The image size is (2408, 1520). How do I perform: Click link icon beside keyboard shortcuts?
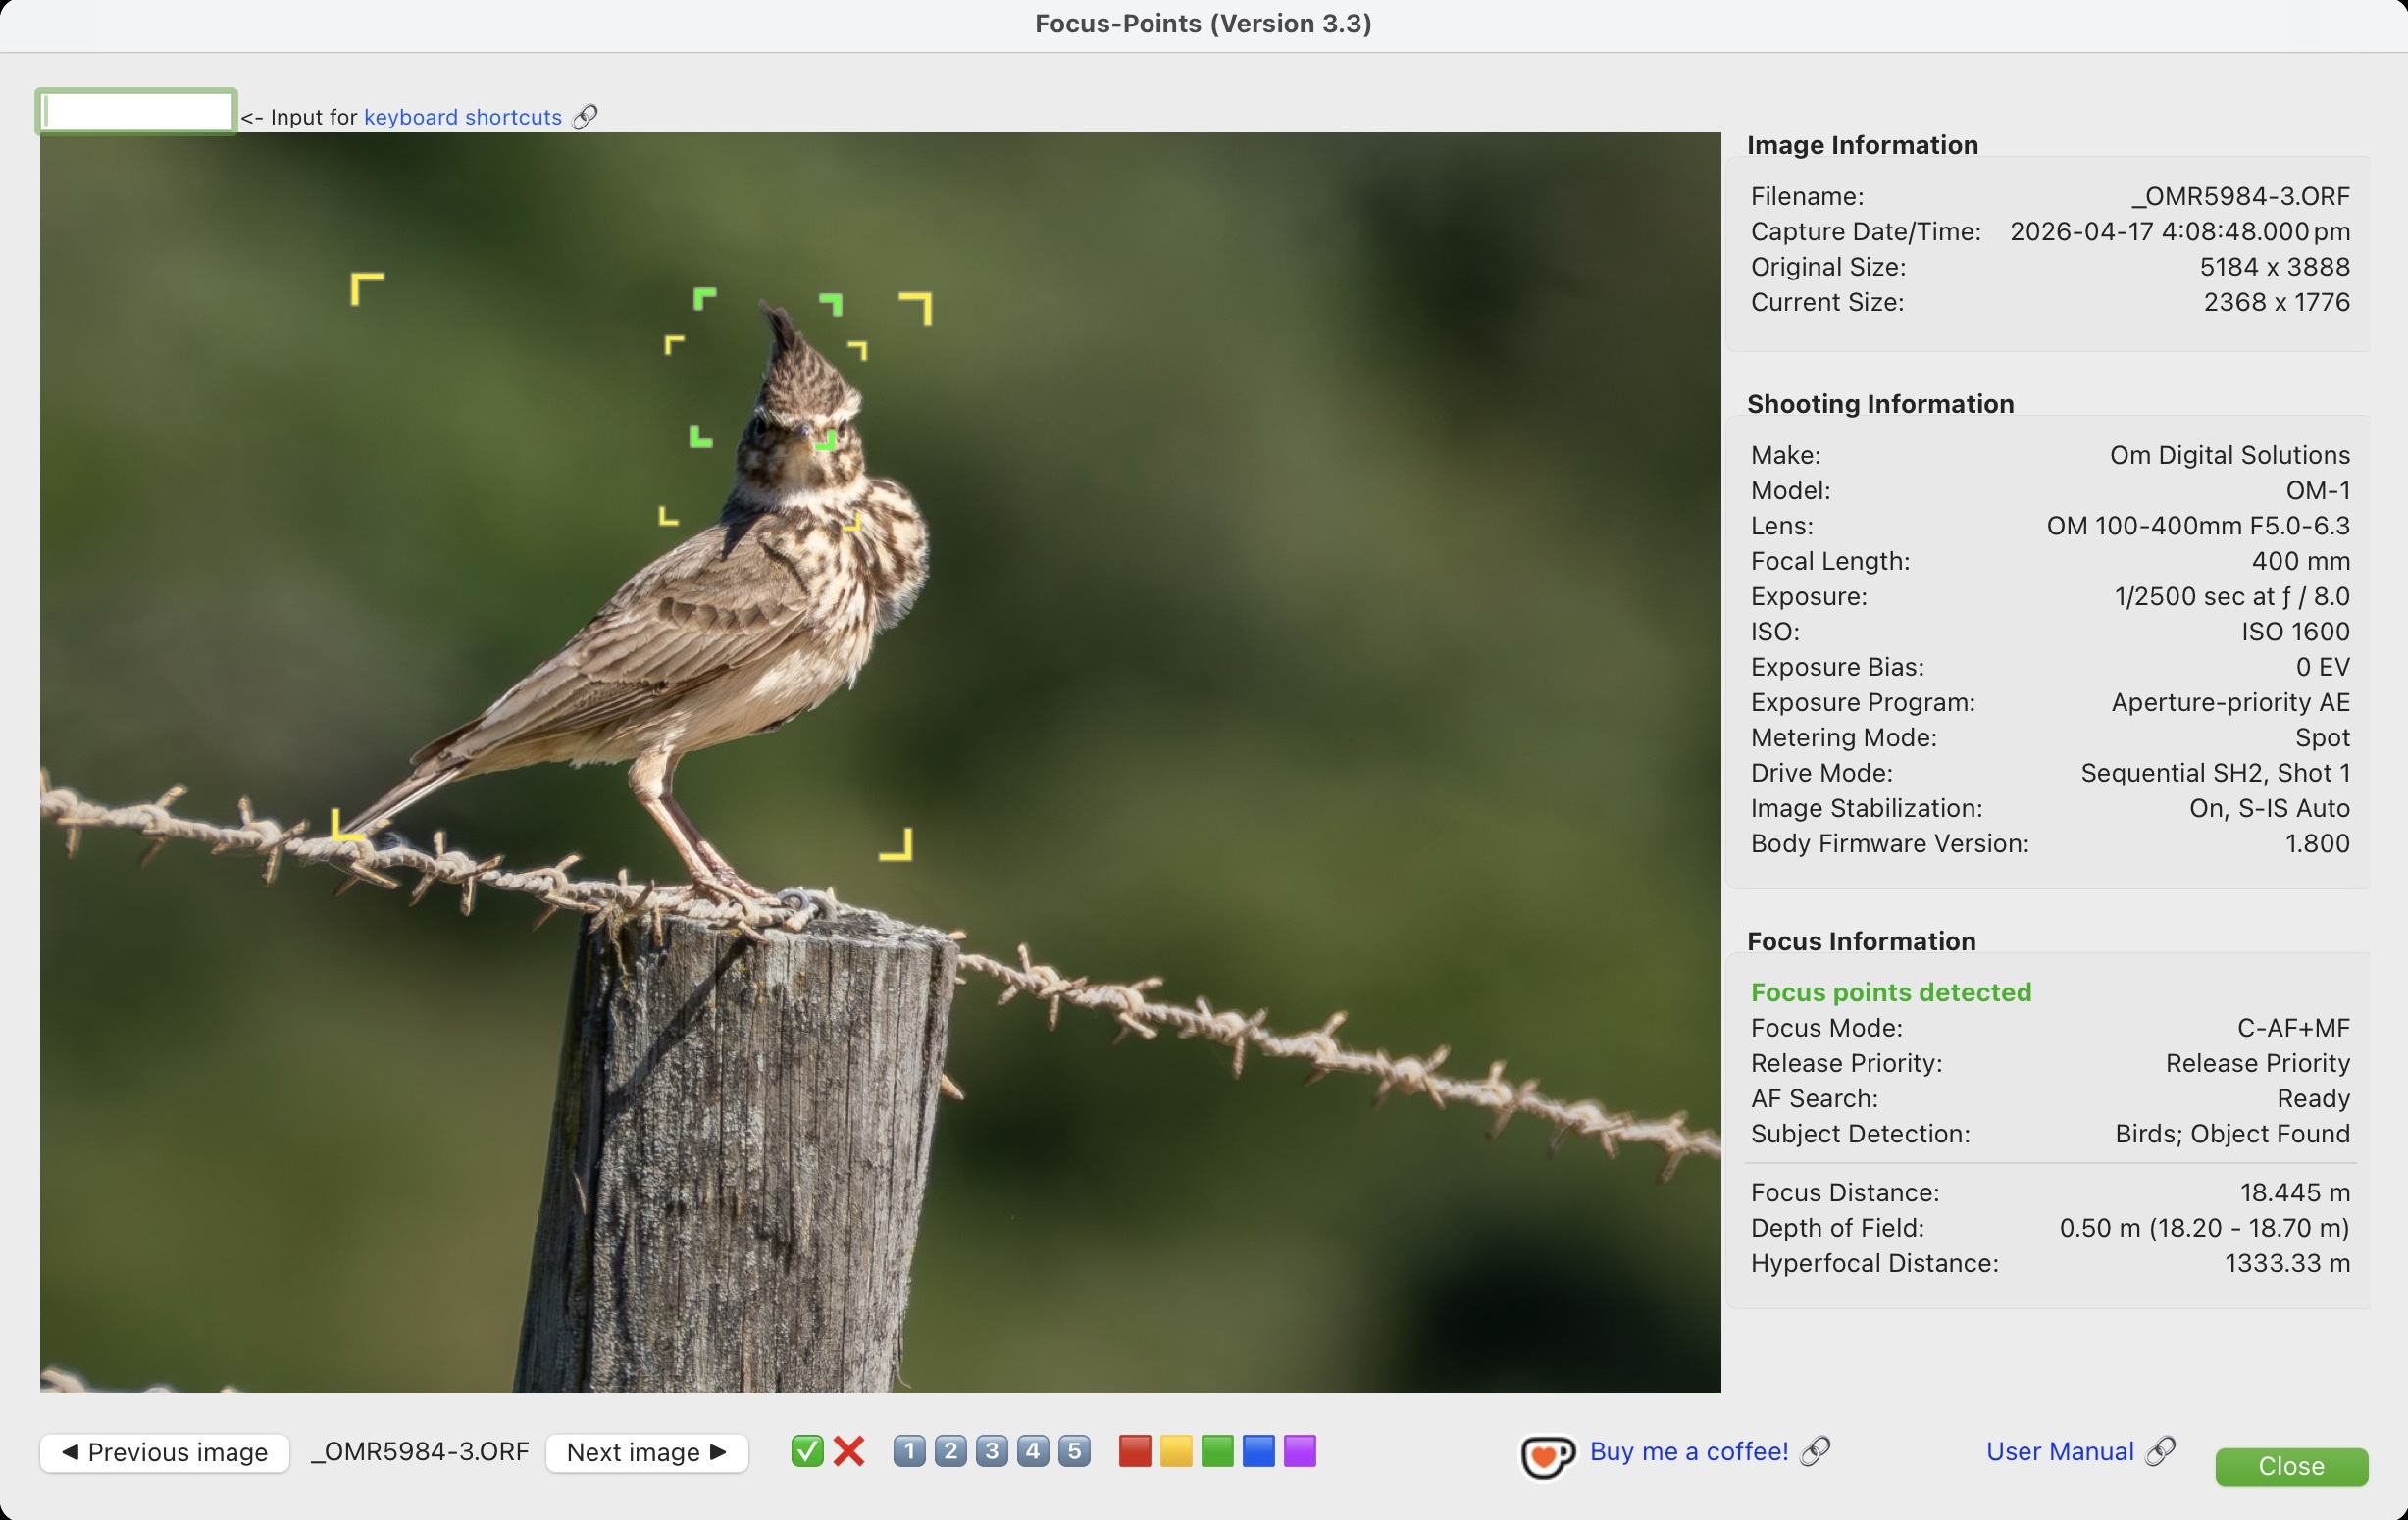[585, 117]
